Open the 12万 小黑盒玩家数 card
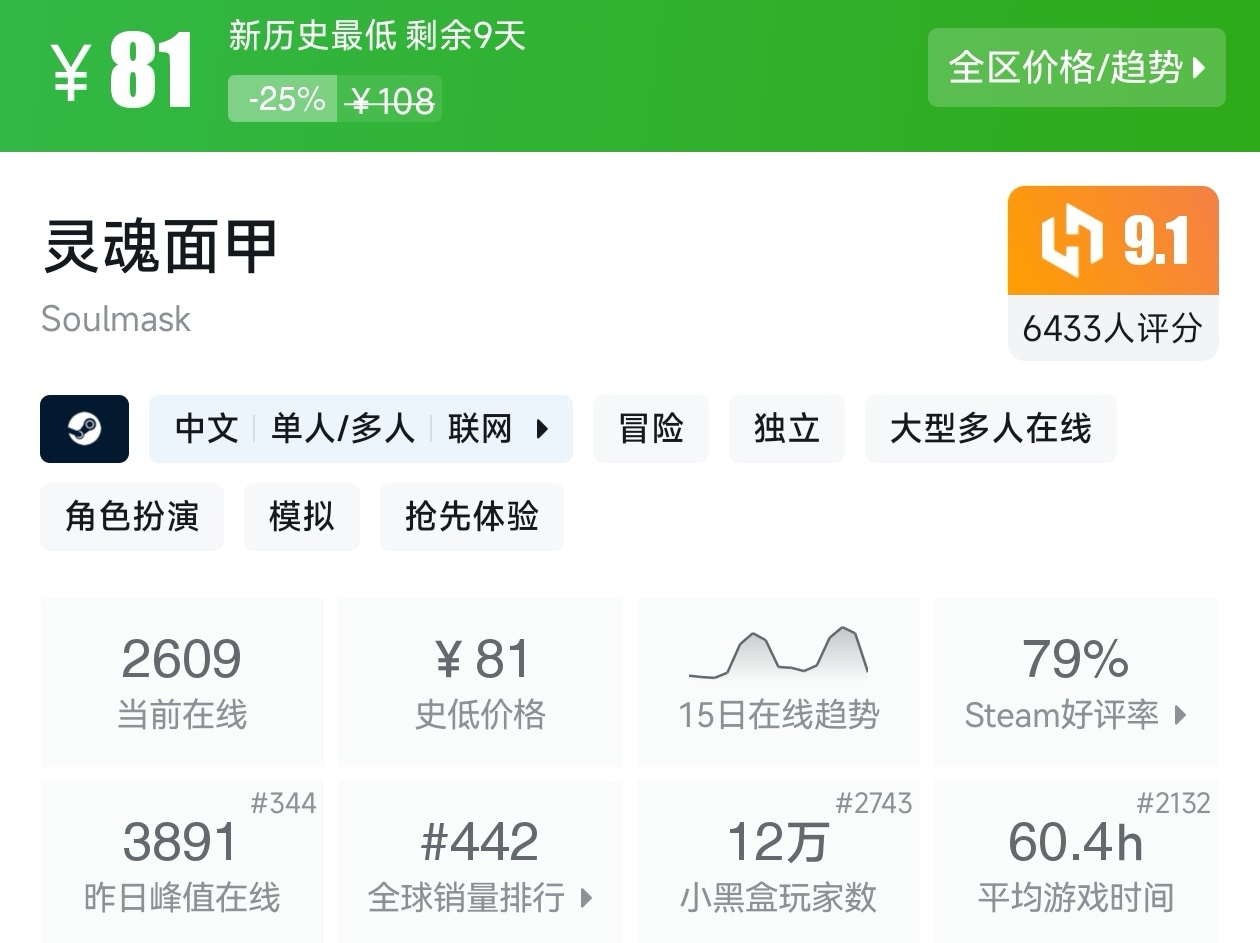The height and width of the screenshot is (943, 1260). 778,862
